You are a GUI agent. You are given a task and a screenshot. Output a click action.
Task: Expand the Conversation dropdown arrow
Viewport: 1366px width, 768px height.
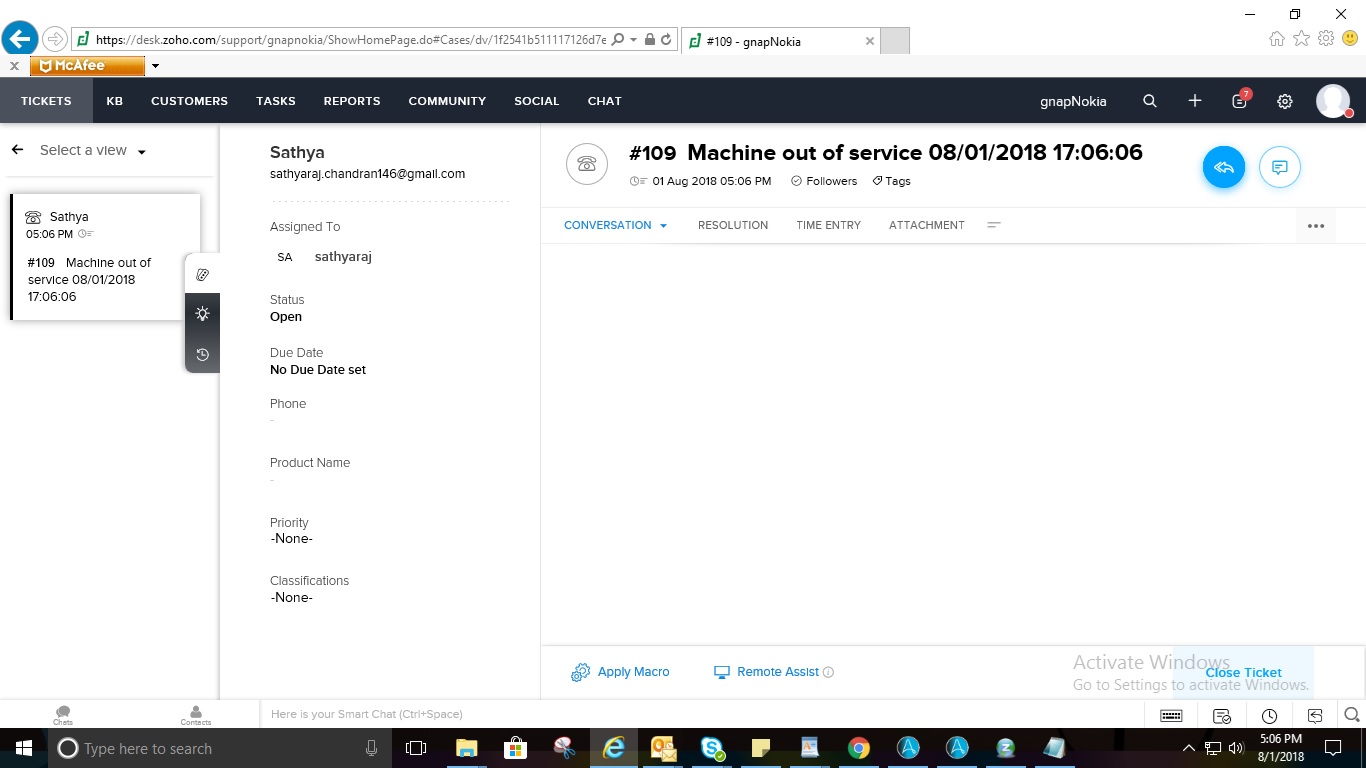pos(663,226)
